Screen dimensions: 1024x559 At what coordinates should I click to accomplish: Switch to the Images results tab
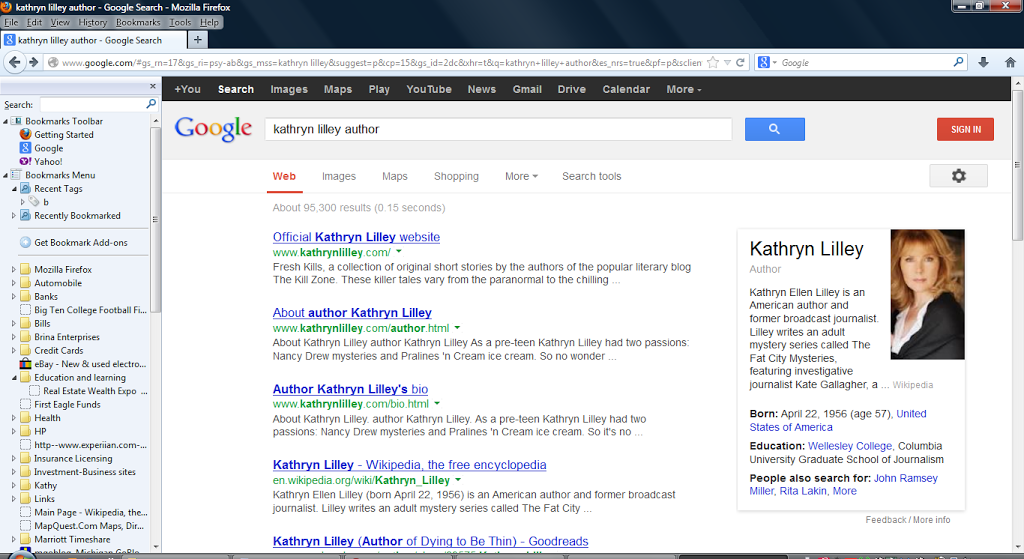(338, 176)
